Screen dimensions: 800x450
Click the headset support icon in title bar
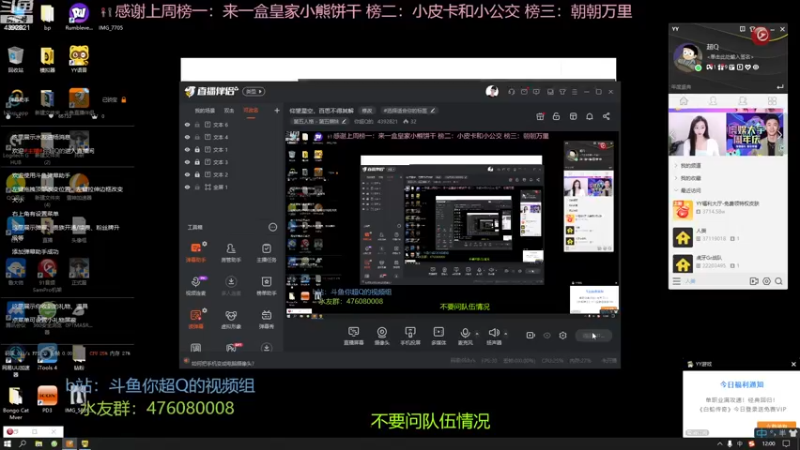click(x=511, y=92)
